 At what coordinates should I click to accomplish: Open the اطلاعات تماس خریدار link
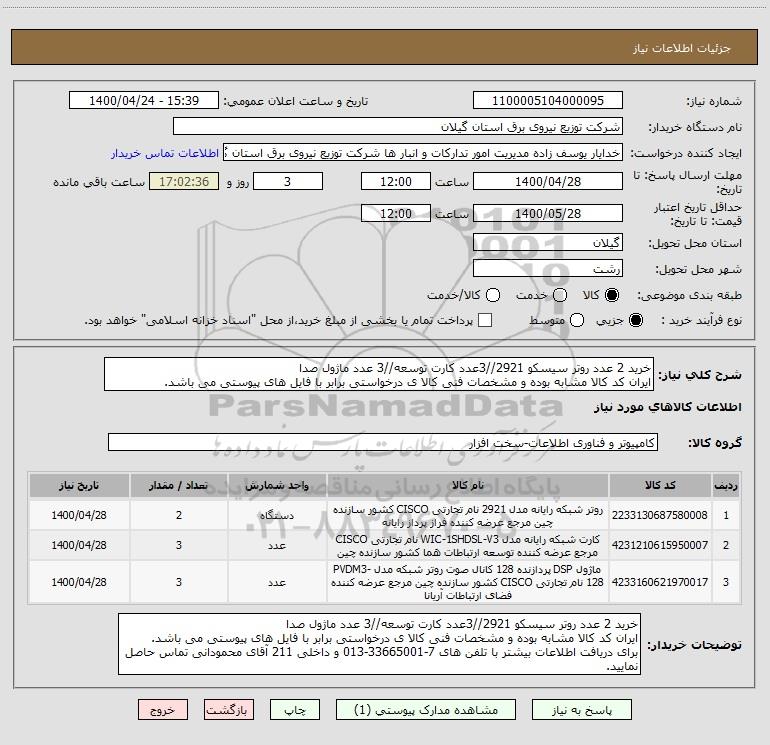165,153
